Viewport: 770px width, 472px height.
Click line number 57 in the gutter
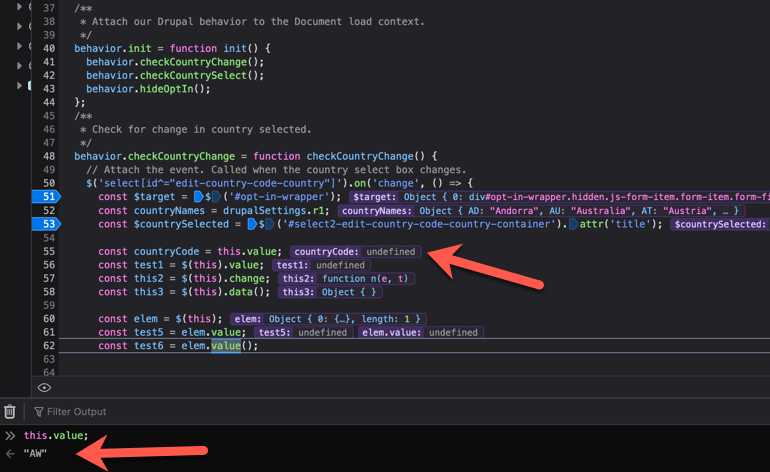coord(49,278)
